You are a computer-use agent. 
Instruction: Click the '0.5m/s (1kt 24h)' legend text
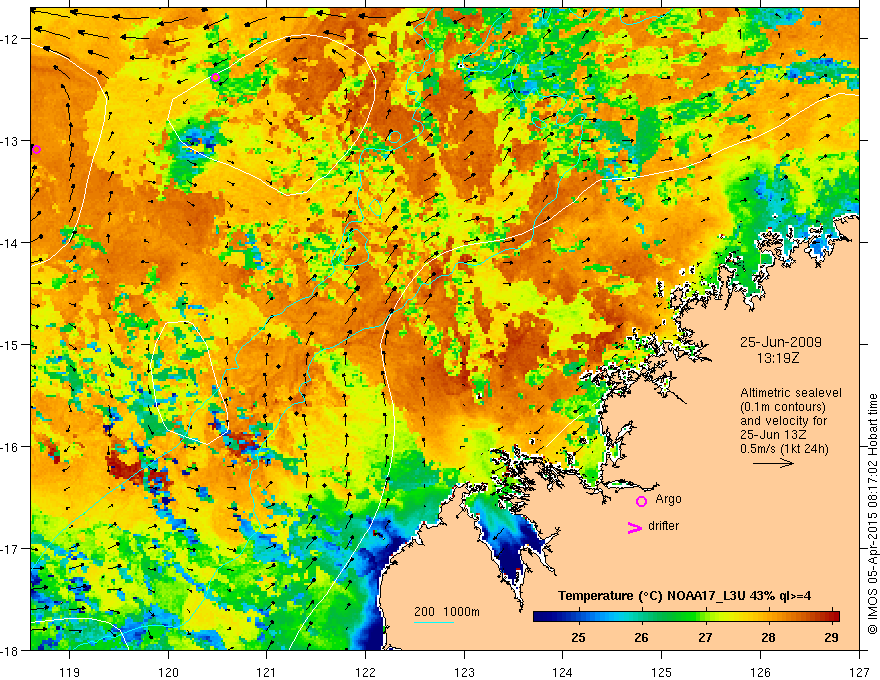click(784, 449)
